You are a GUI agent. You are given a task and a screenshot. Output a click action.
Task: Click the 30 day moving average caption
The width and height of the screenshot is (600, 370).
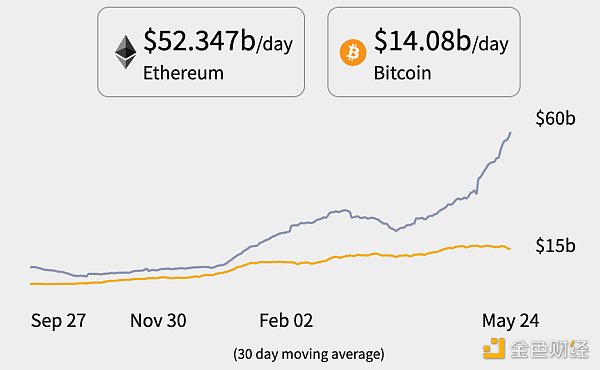click(308, 354)
